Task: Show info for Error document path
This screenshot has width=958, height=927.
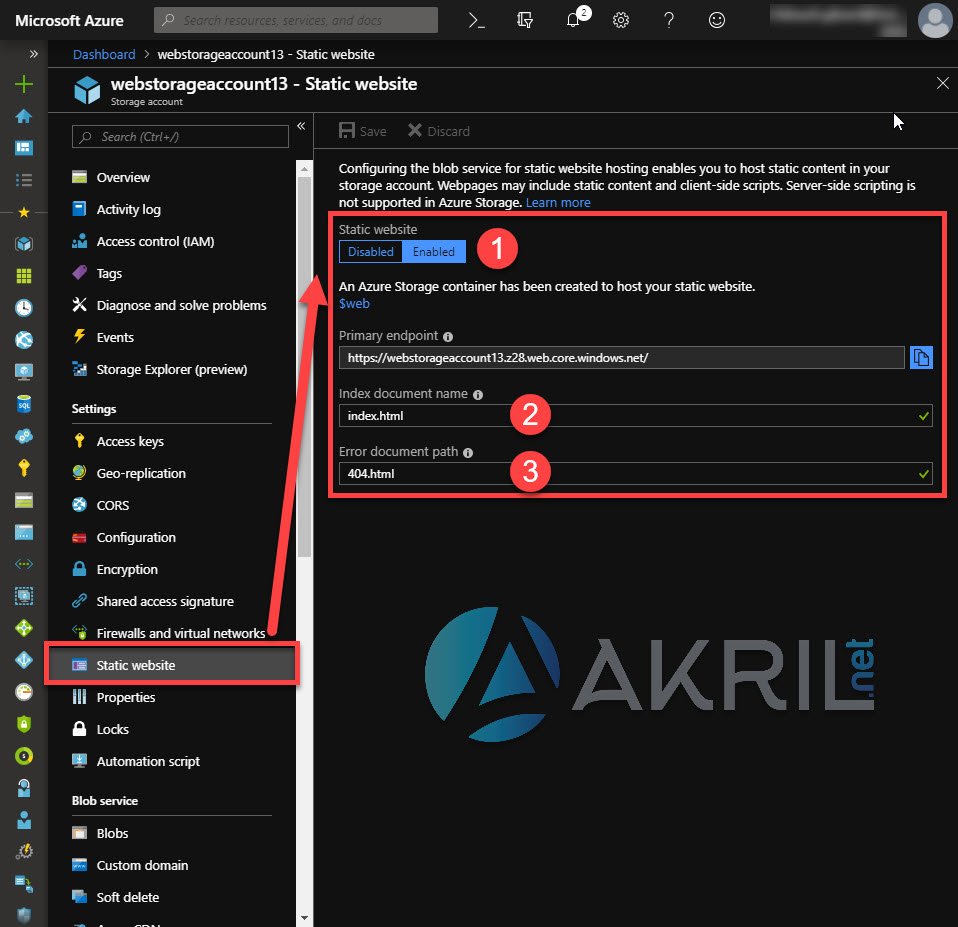Action: [x=468, y=453]
